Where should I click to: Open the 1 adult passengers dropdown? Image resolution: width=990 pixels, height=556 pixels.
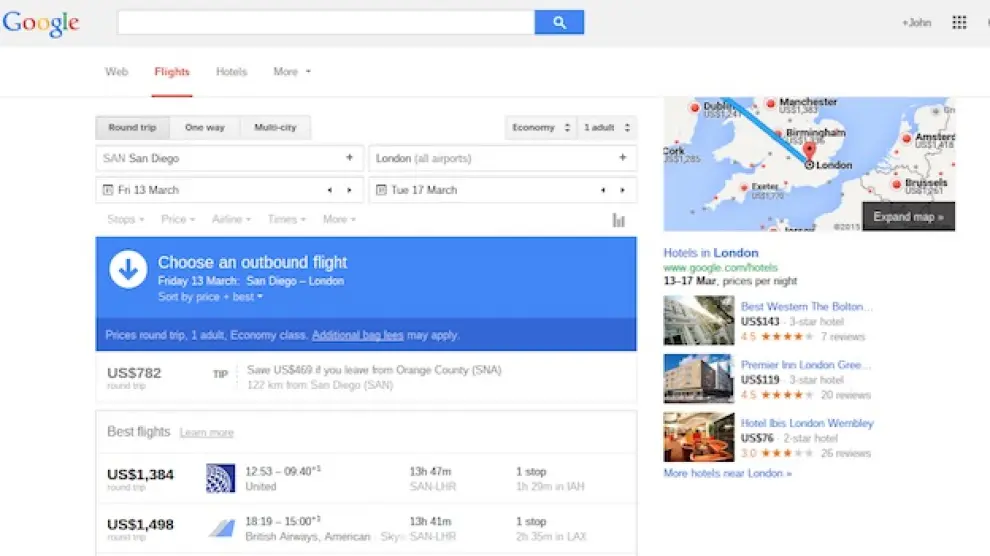click(607, 128)
